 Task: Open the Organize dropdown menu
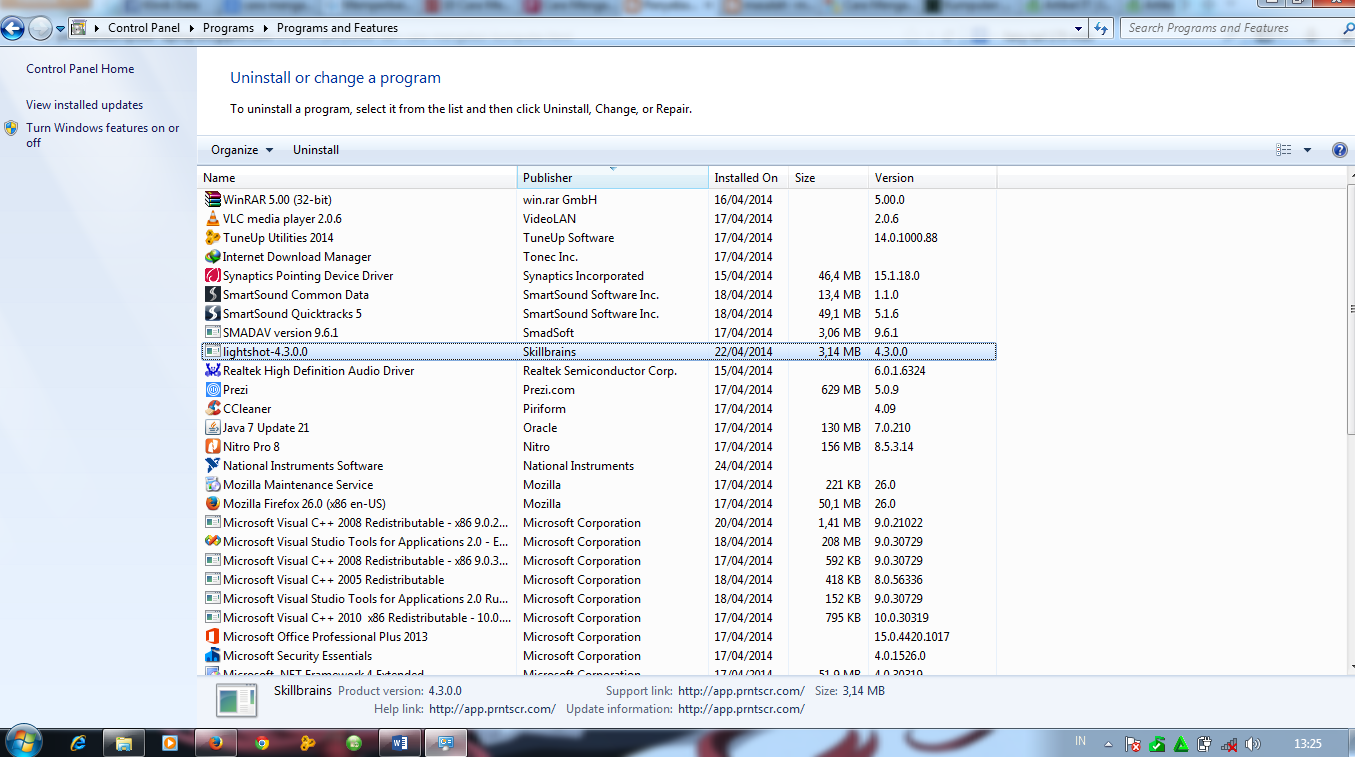pos(242,150)
